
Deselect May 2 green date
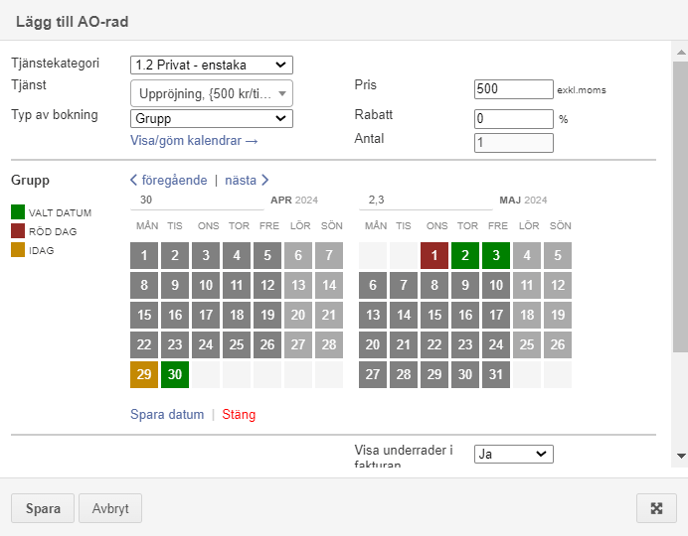(465, 255)
